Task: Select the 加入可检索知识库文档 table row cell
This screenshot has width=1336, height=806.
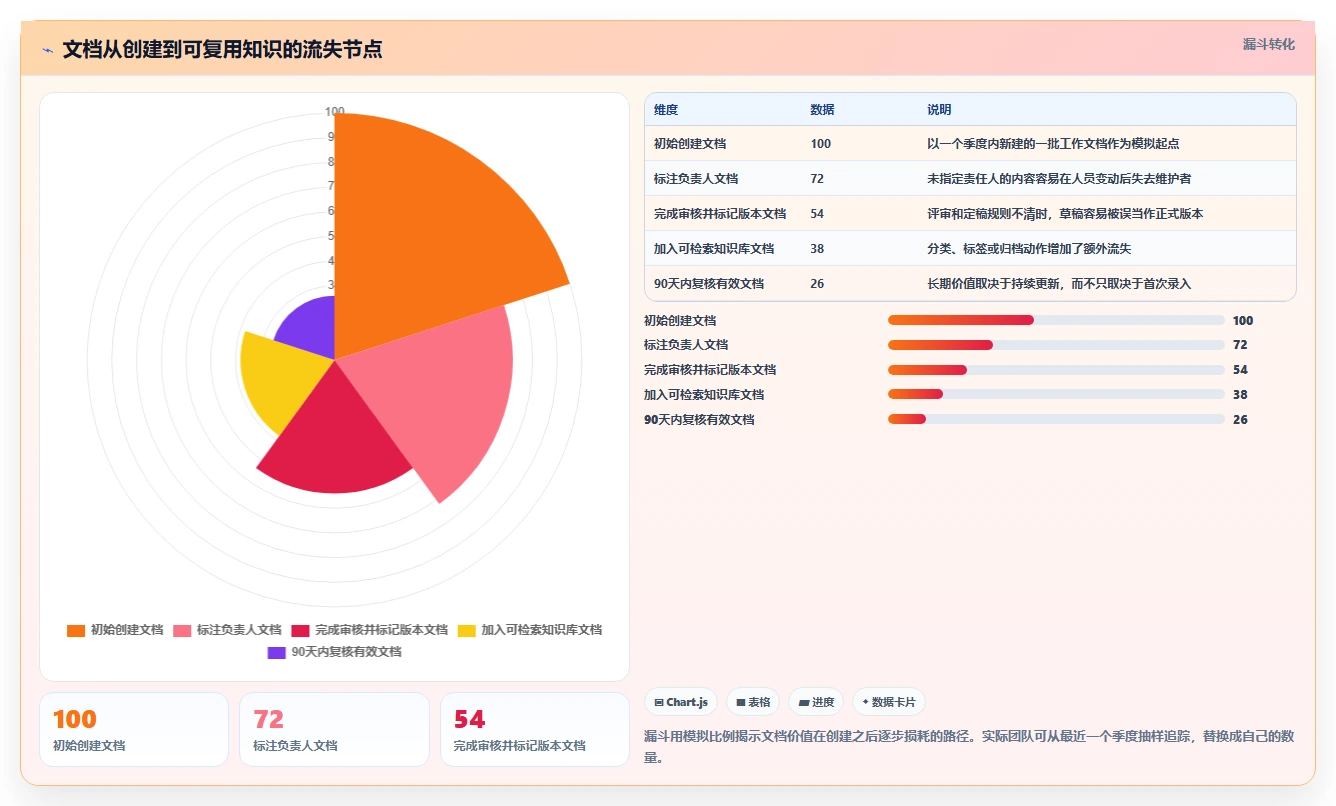Action: 714,249
